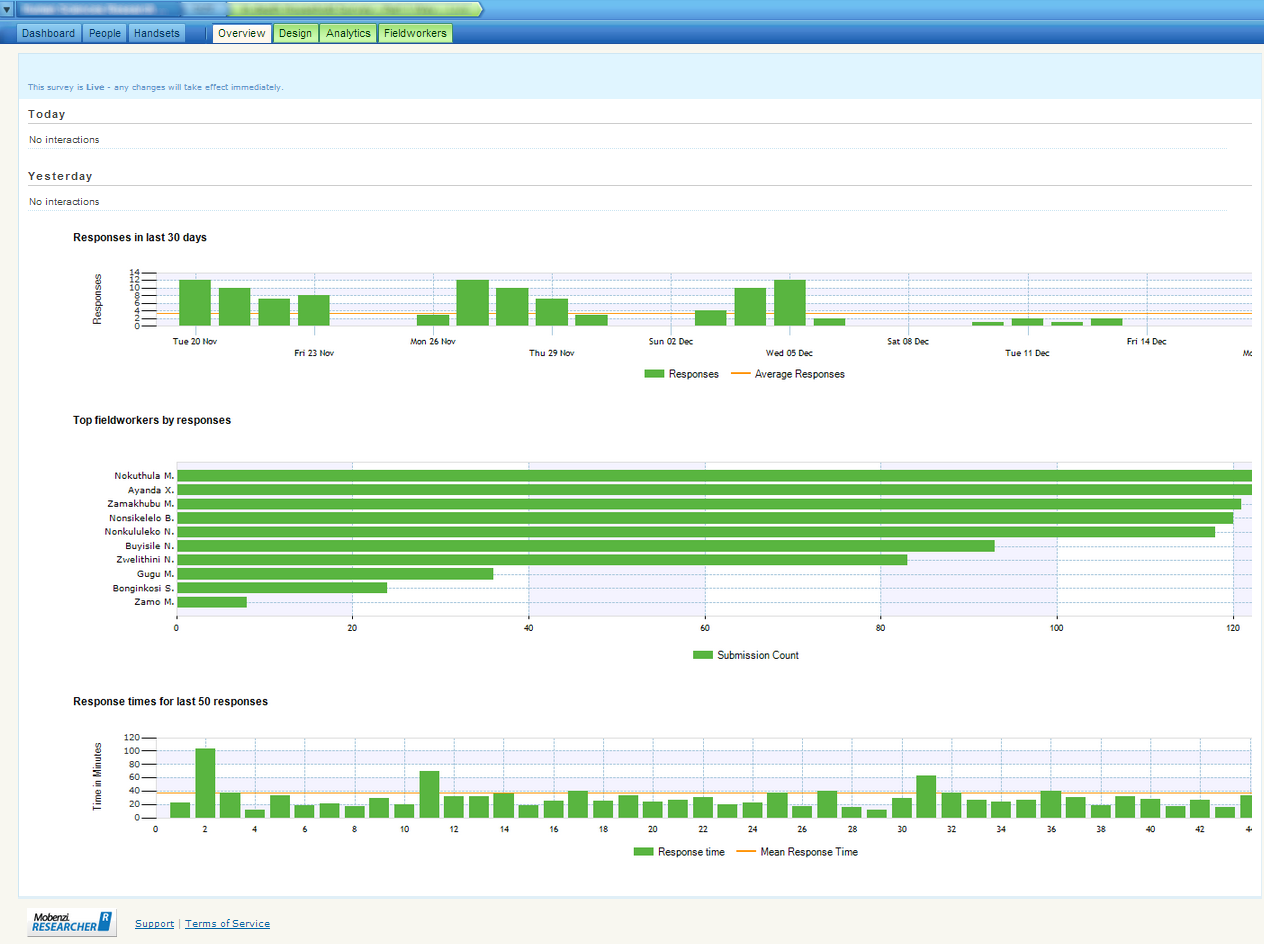Click the green Response time legend swatch
The width and height of the screenshot is (1264, 944).
click(643, 852)
